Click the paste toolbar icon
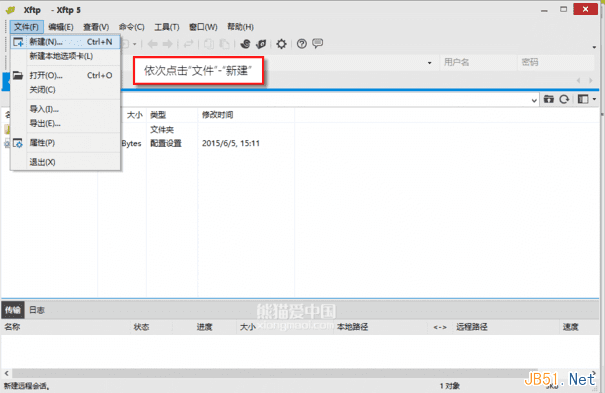 click(x=224, y=44)
